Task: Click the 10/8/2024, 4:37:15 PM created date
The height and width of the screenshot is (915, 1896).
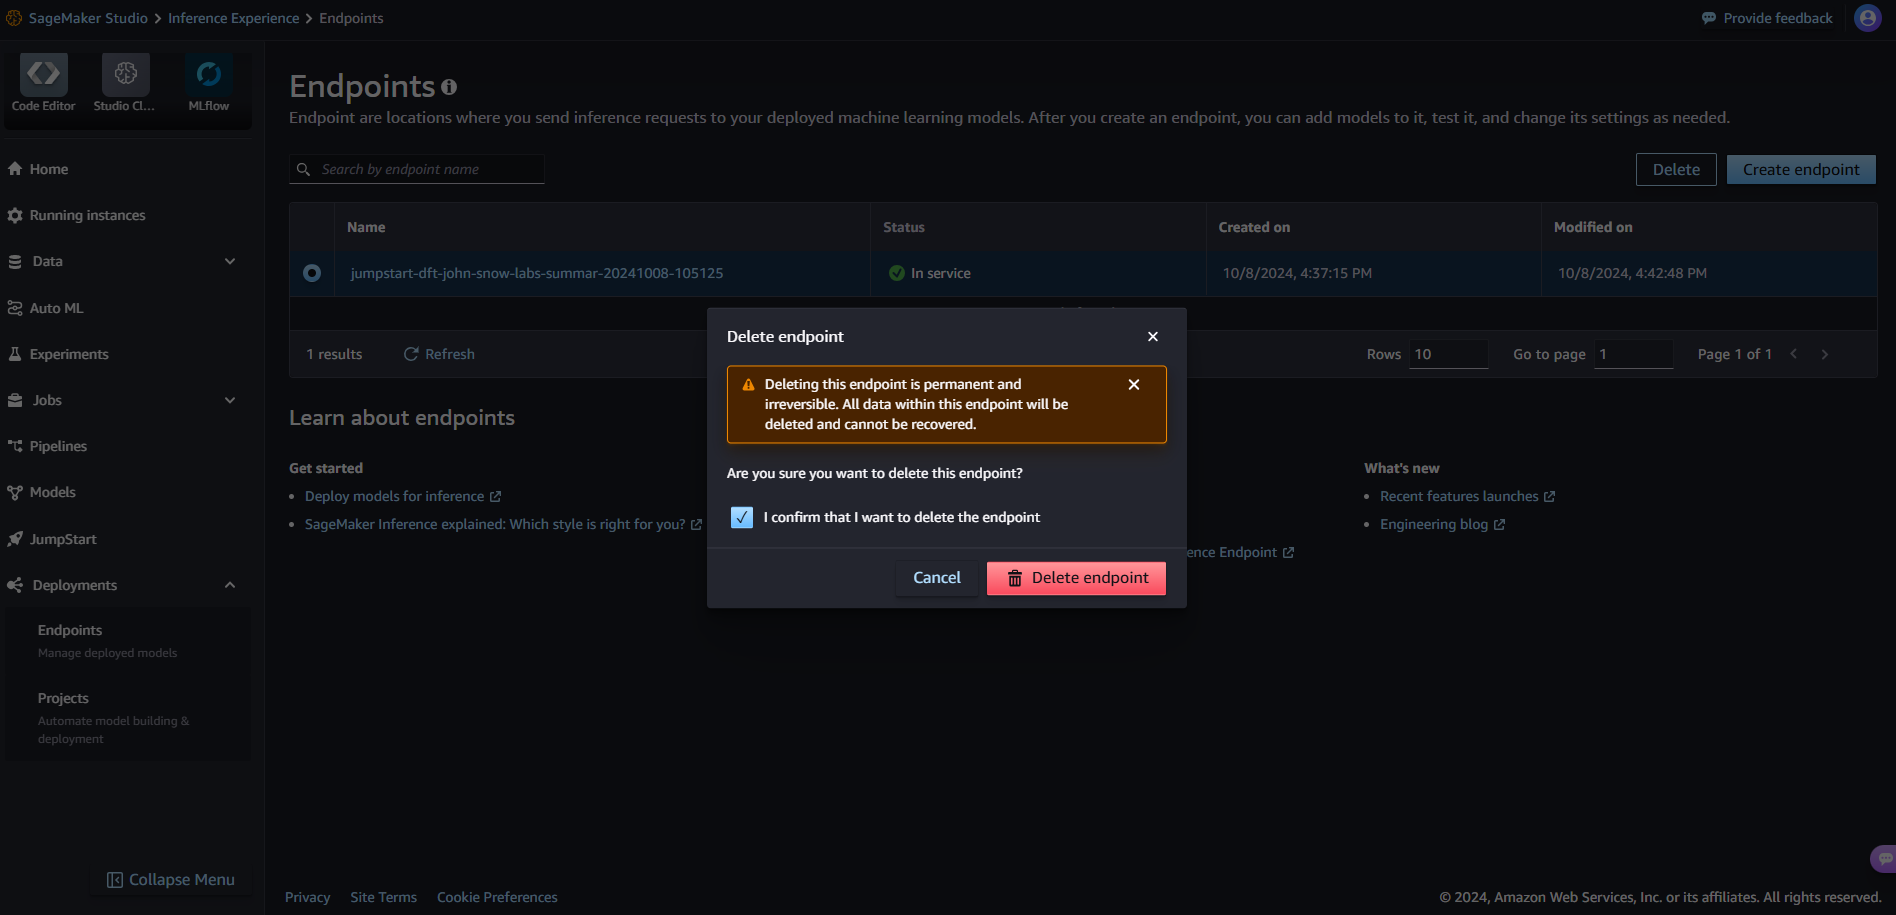Action: pos(1297,273)
